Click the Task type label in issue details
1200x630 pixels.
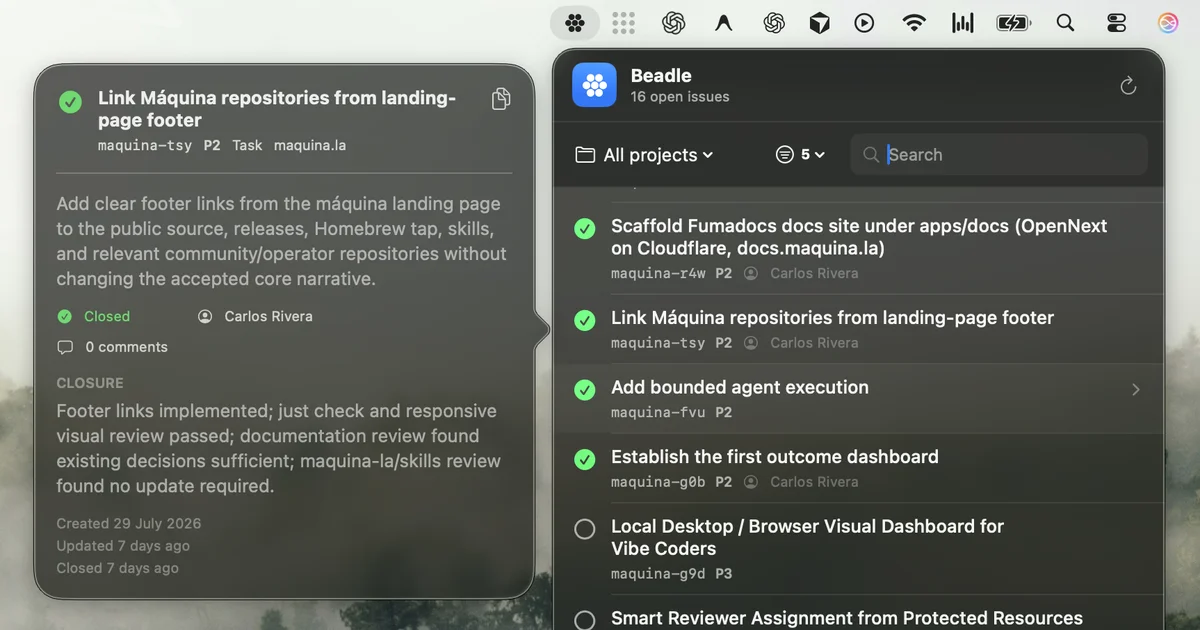point(247,145)
